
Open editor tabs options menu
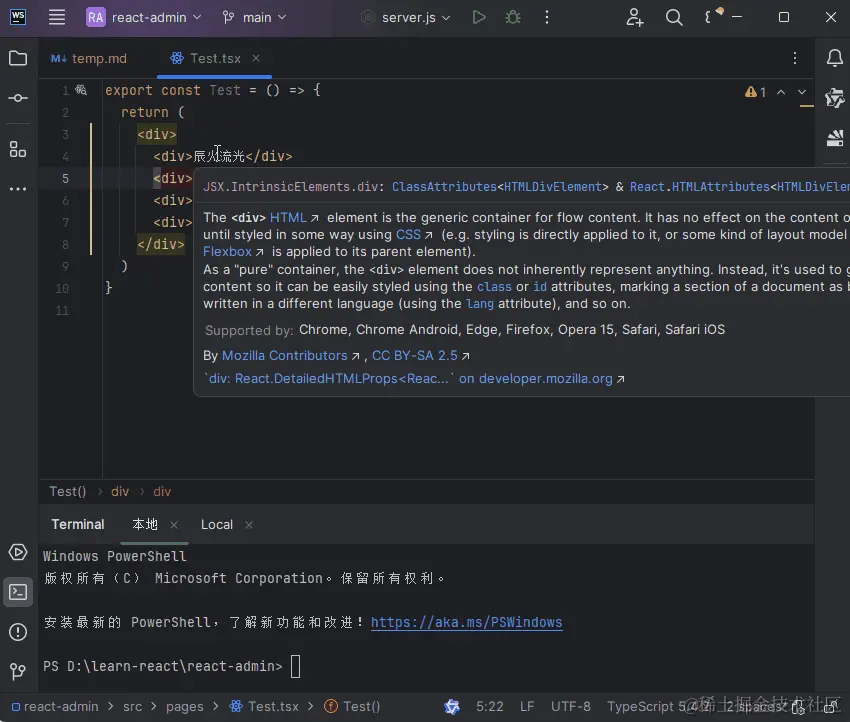coord(795,58)
